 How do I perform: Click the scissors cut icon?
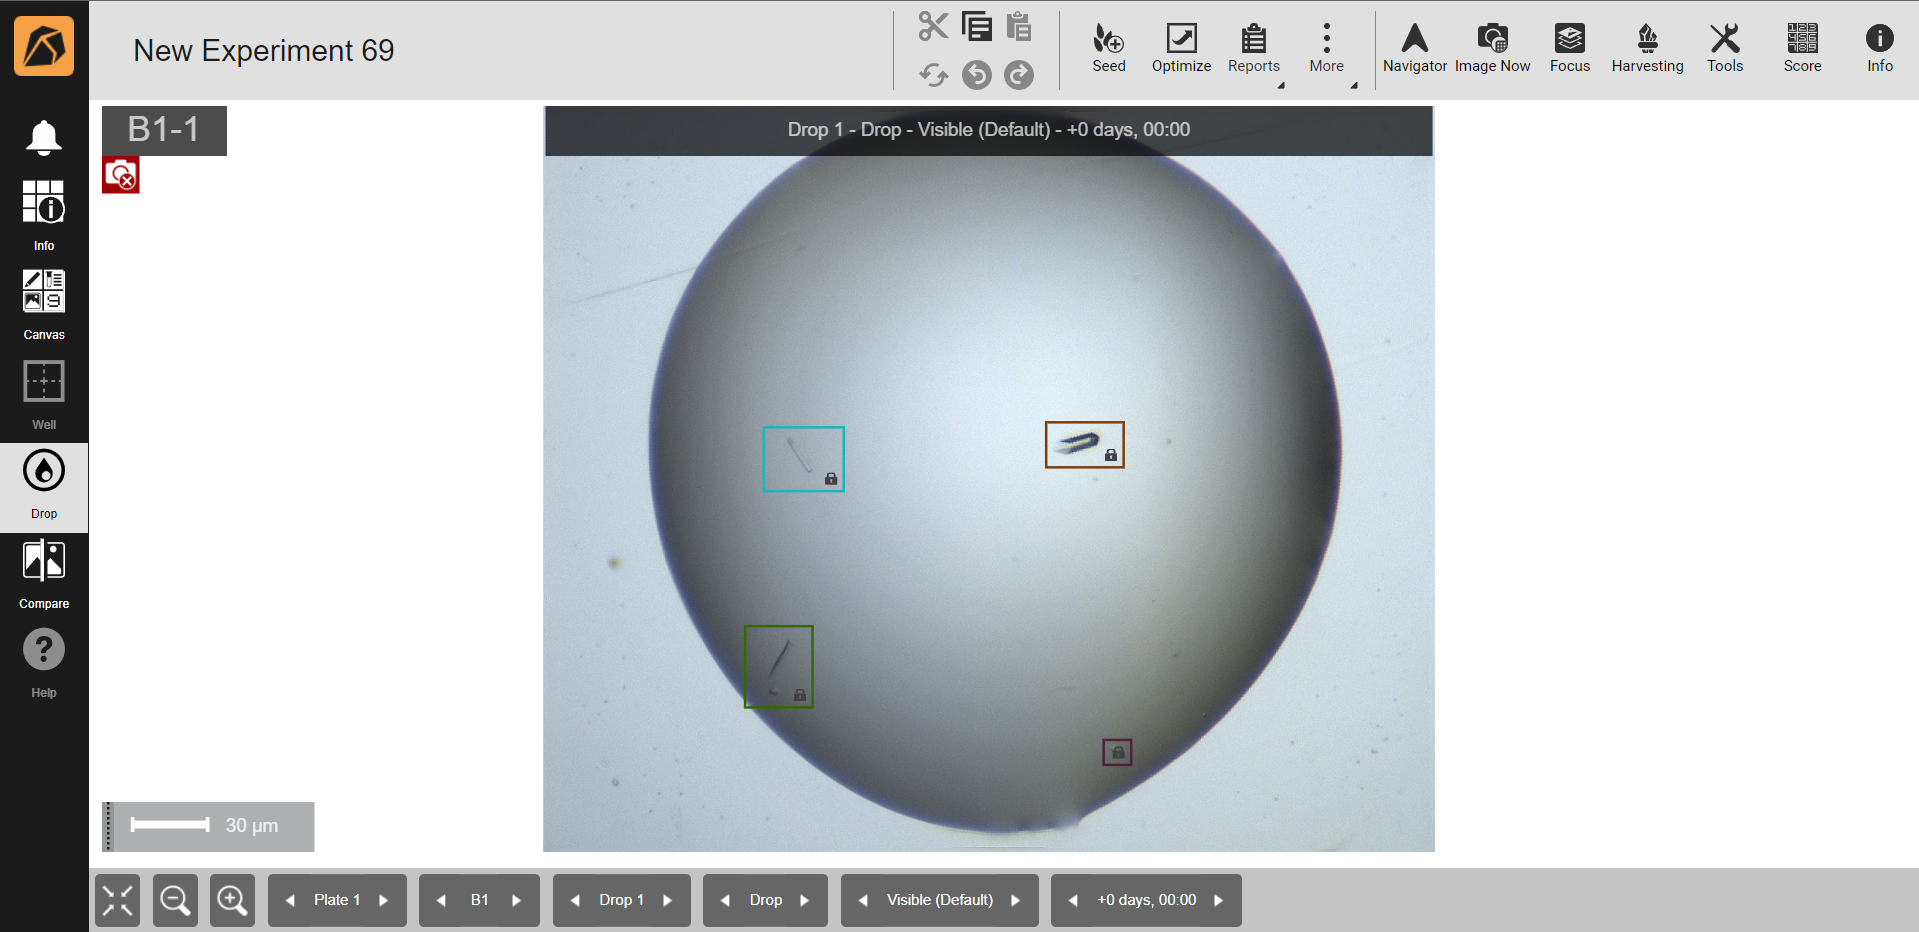coord(933,26)
